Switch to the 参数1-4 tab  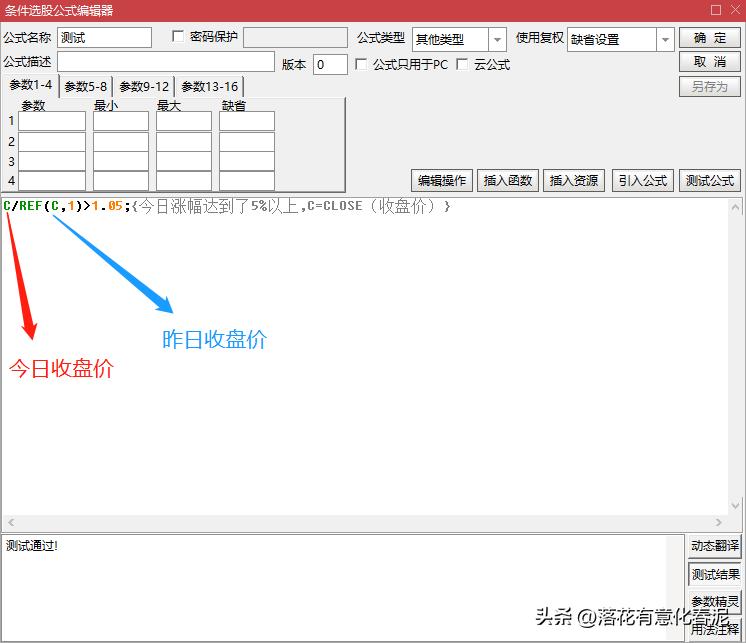(x=31, y=85)
